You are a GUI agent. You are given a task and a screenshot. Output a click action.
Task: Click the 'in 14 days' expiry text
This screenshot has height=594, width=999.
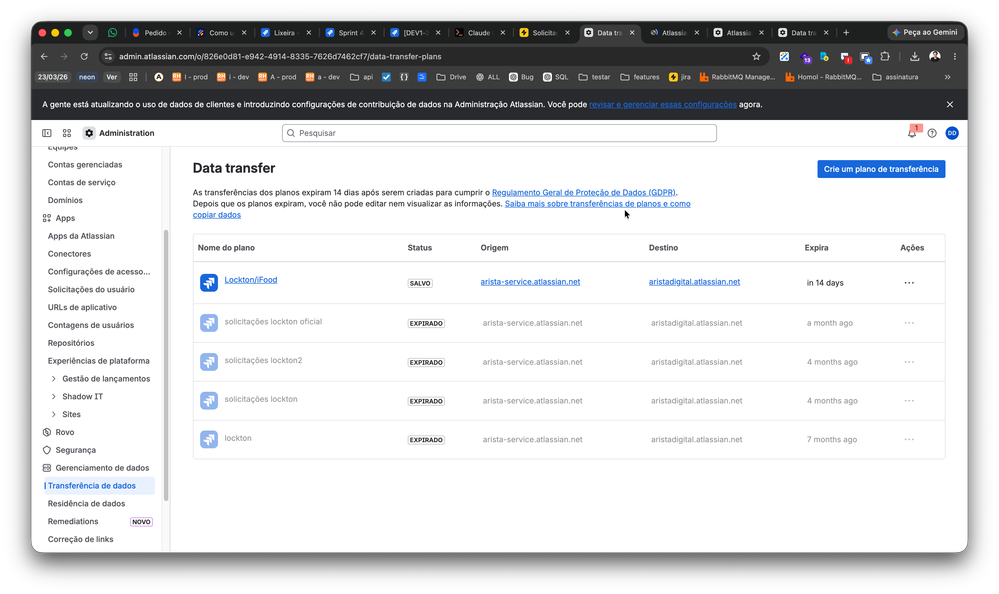pyautogui.click(x=825, y=283)
